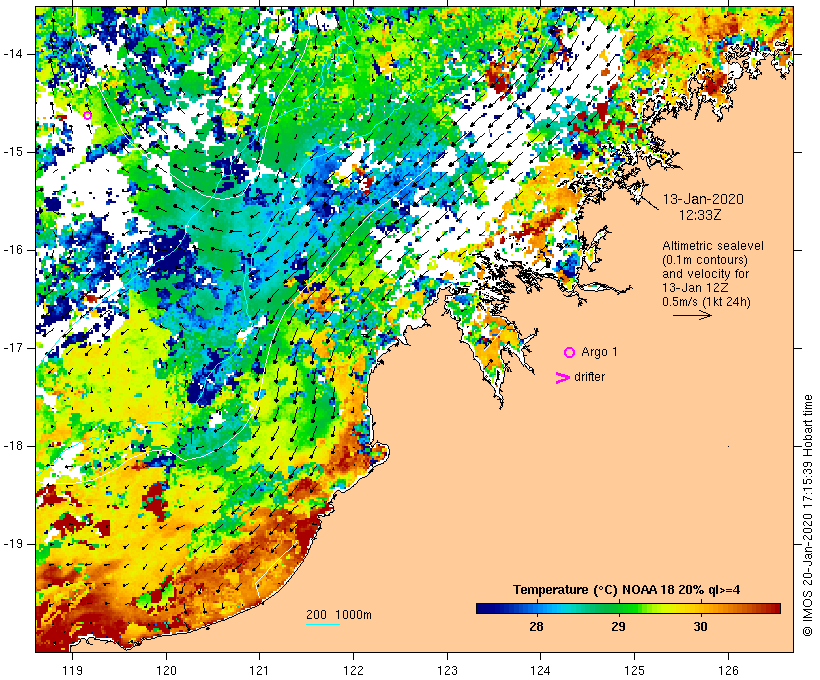Viewport: 820px width, 680px height.
Task: Click the 'Altimetric sealevel' caption line
Action: click(x=713, y=246)
